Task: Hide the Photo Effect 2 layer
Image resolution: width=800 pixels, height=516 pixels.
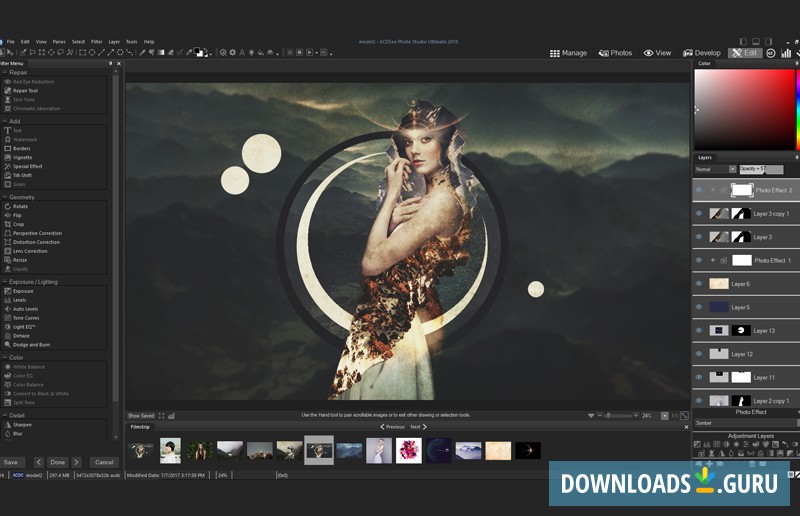Action: [x=699, y=190]
